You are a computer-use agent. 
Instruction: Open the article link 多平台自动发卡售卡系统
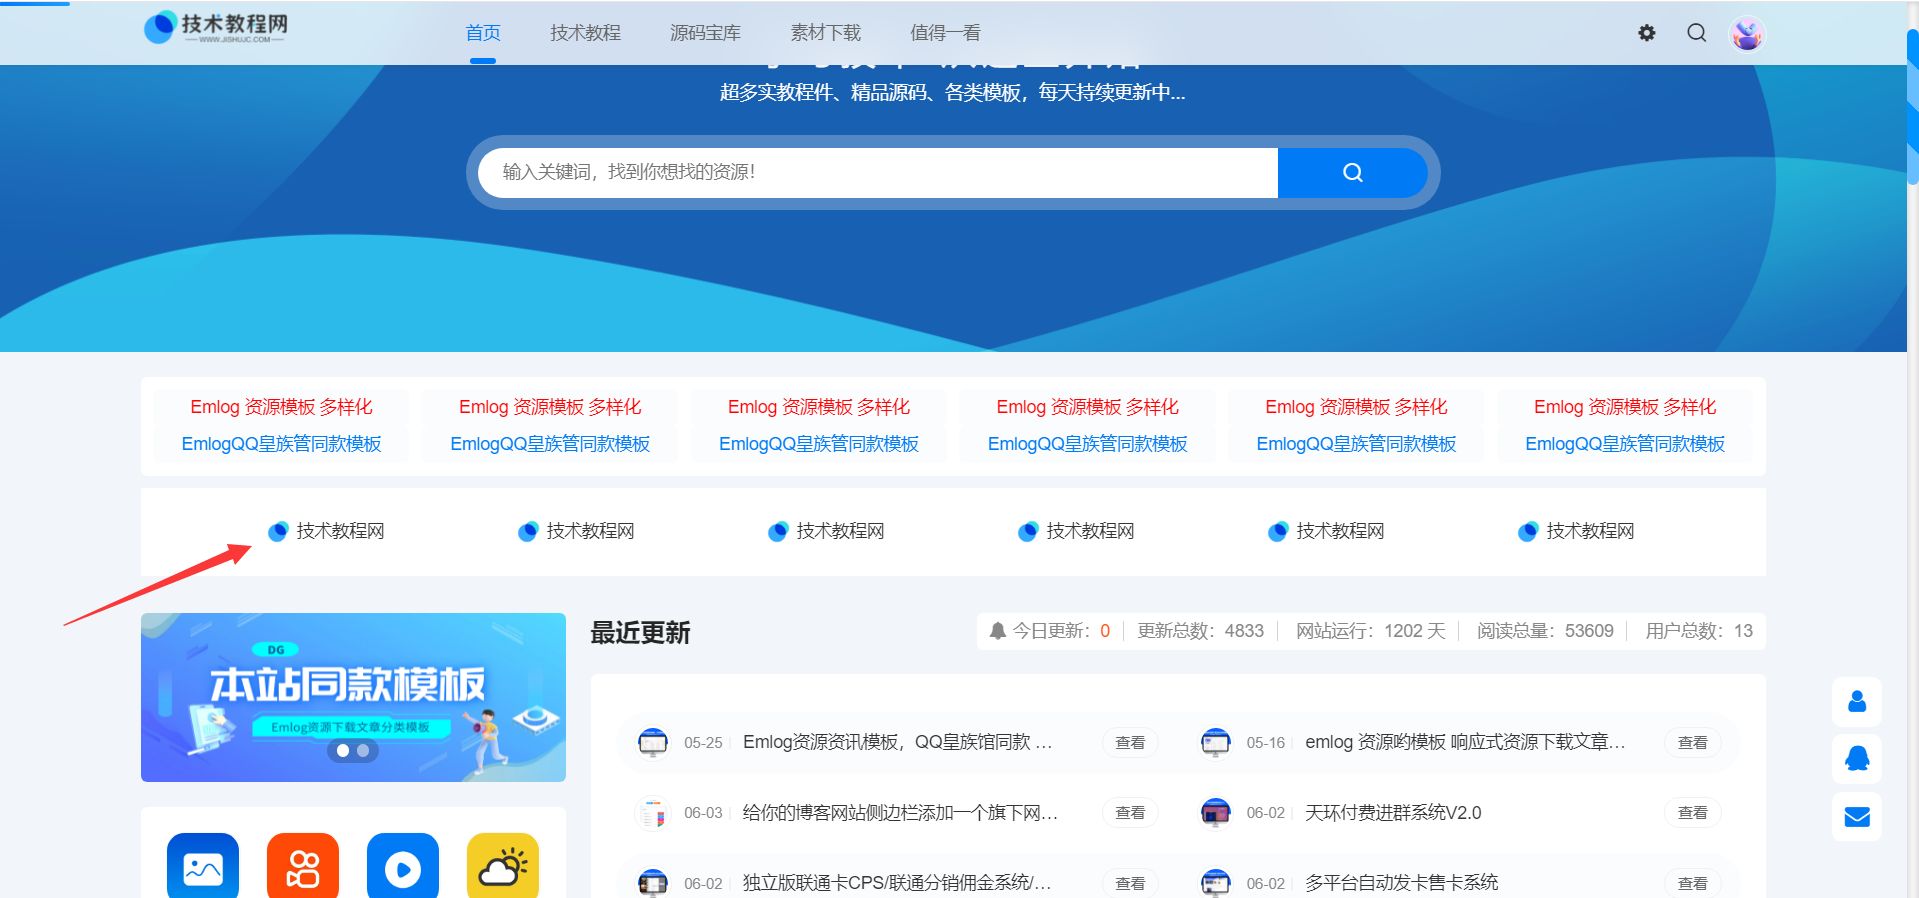click(x=1401, y=882)
